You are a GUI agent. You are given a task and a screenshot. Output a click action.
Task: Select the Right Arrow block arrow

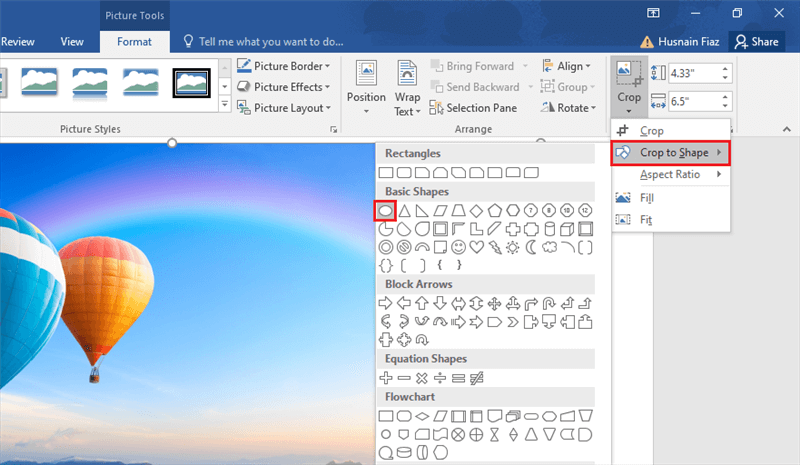(386, 303)
